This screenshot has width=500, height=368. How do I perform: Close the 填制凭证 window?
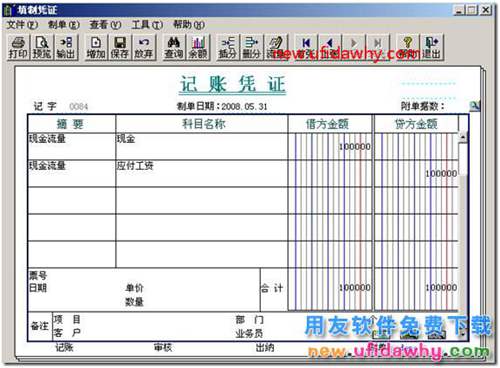(486, 10)
